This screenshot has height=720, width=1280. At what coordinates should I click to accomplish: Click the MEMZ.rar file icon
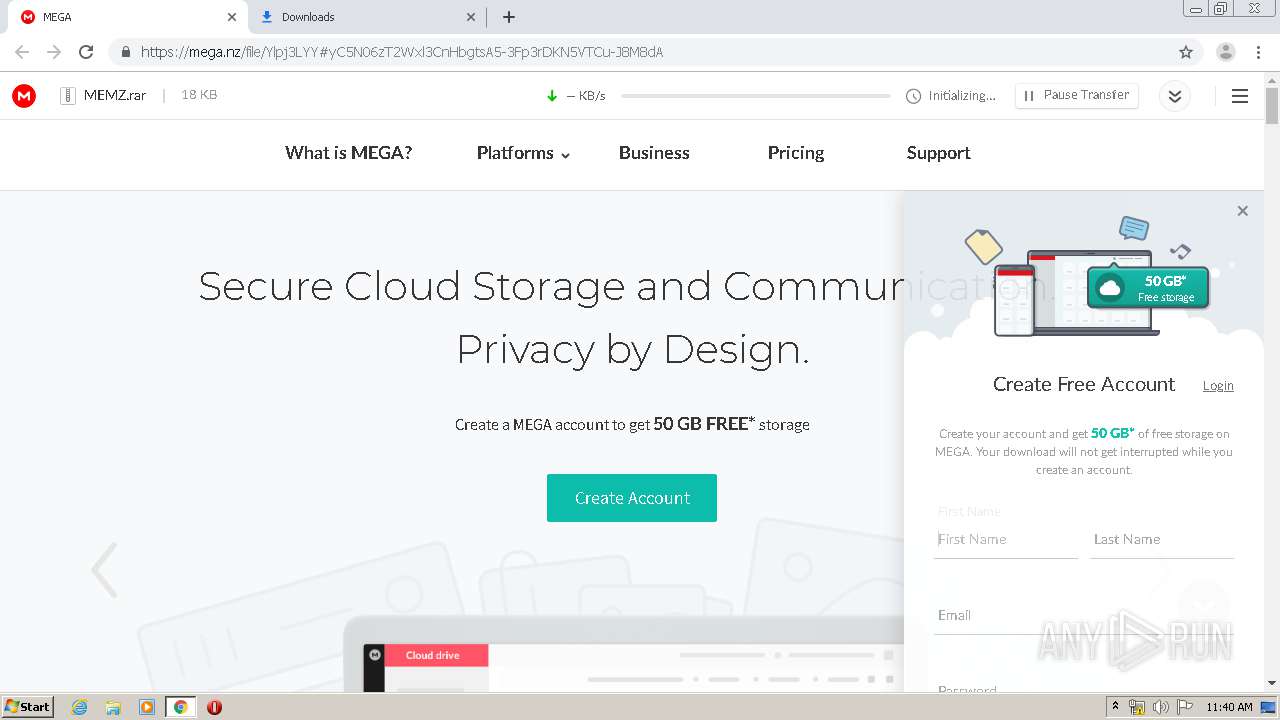(68, 96)
